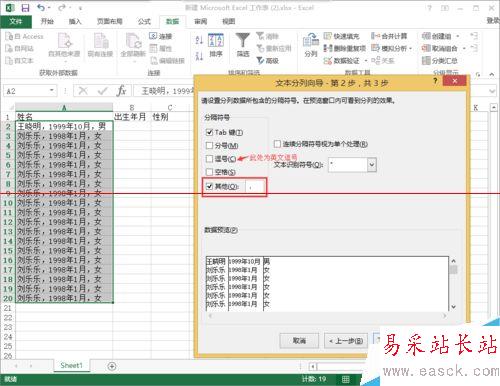Open the Undo history dropdown arrow
500x386 pixels.
coord(49,8)
